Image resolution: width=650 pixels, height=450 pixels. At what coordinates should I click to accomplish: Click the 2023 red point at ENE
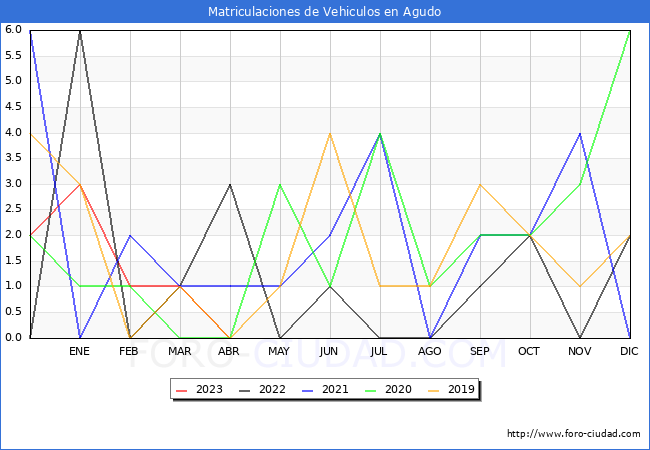coord(80,184)
